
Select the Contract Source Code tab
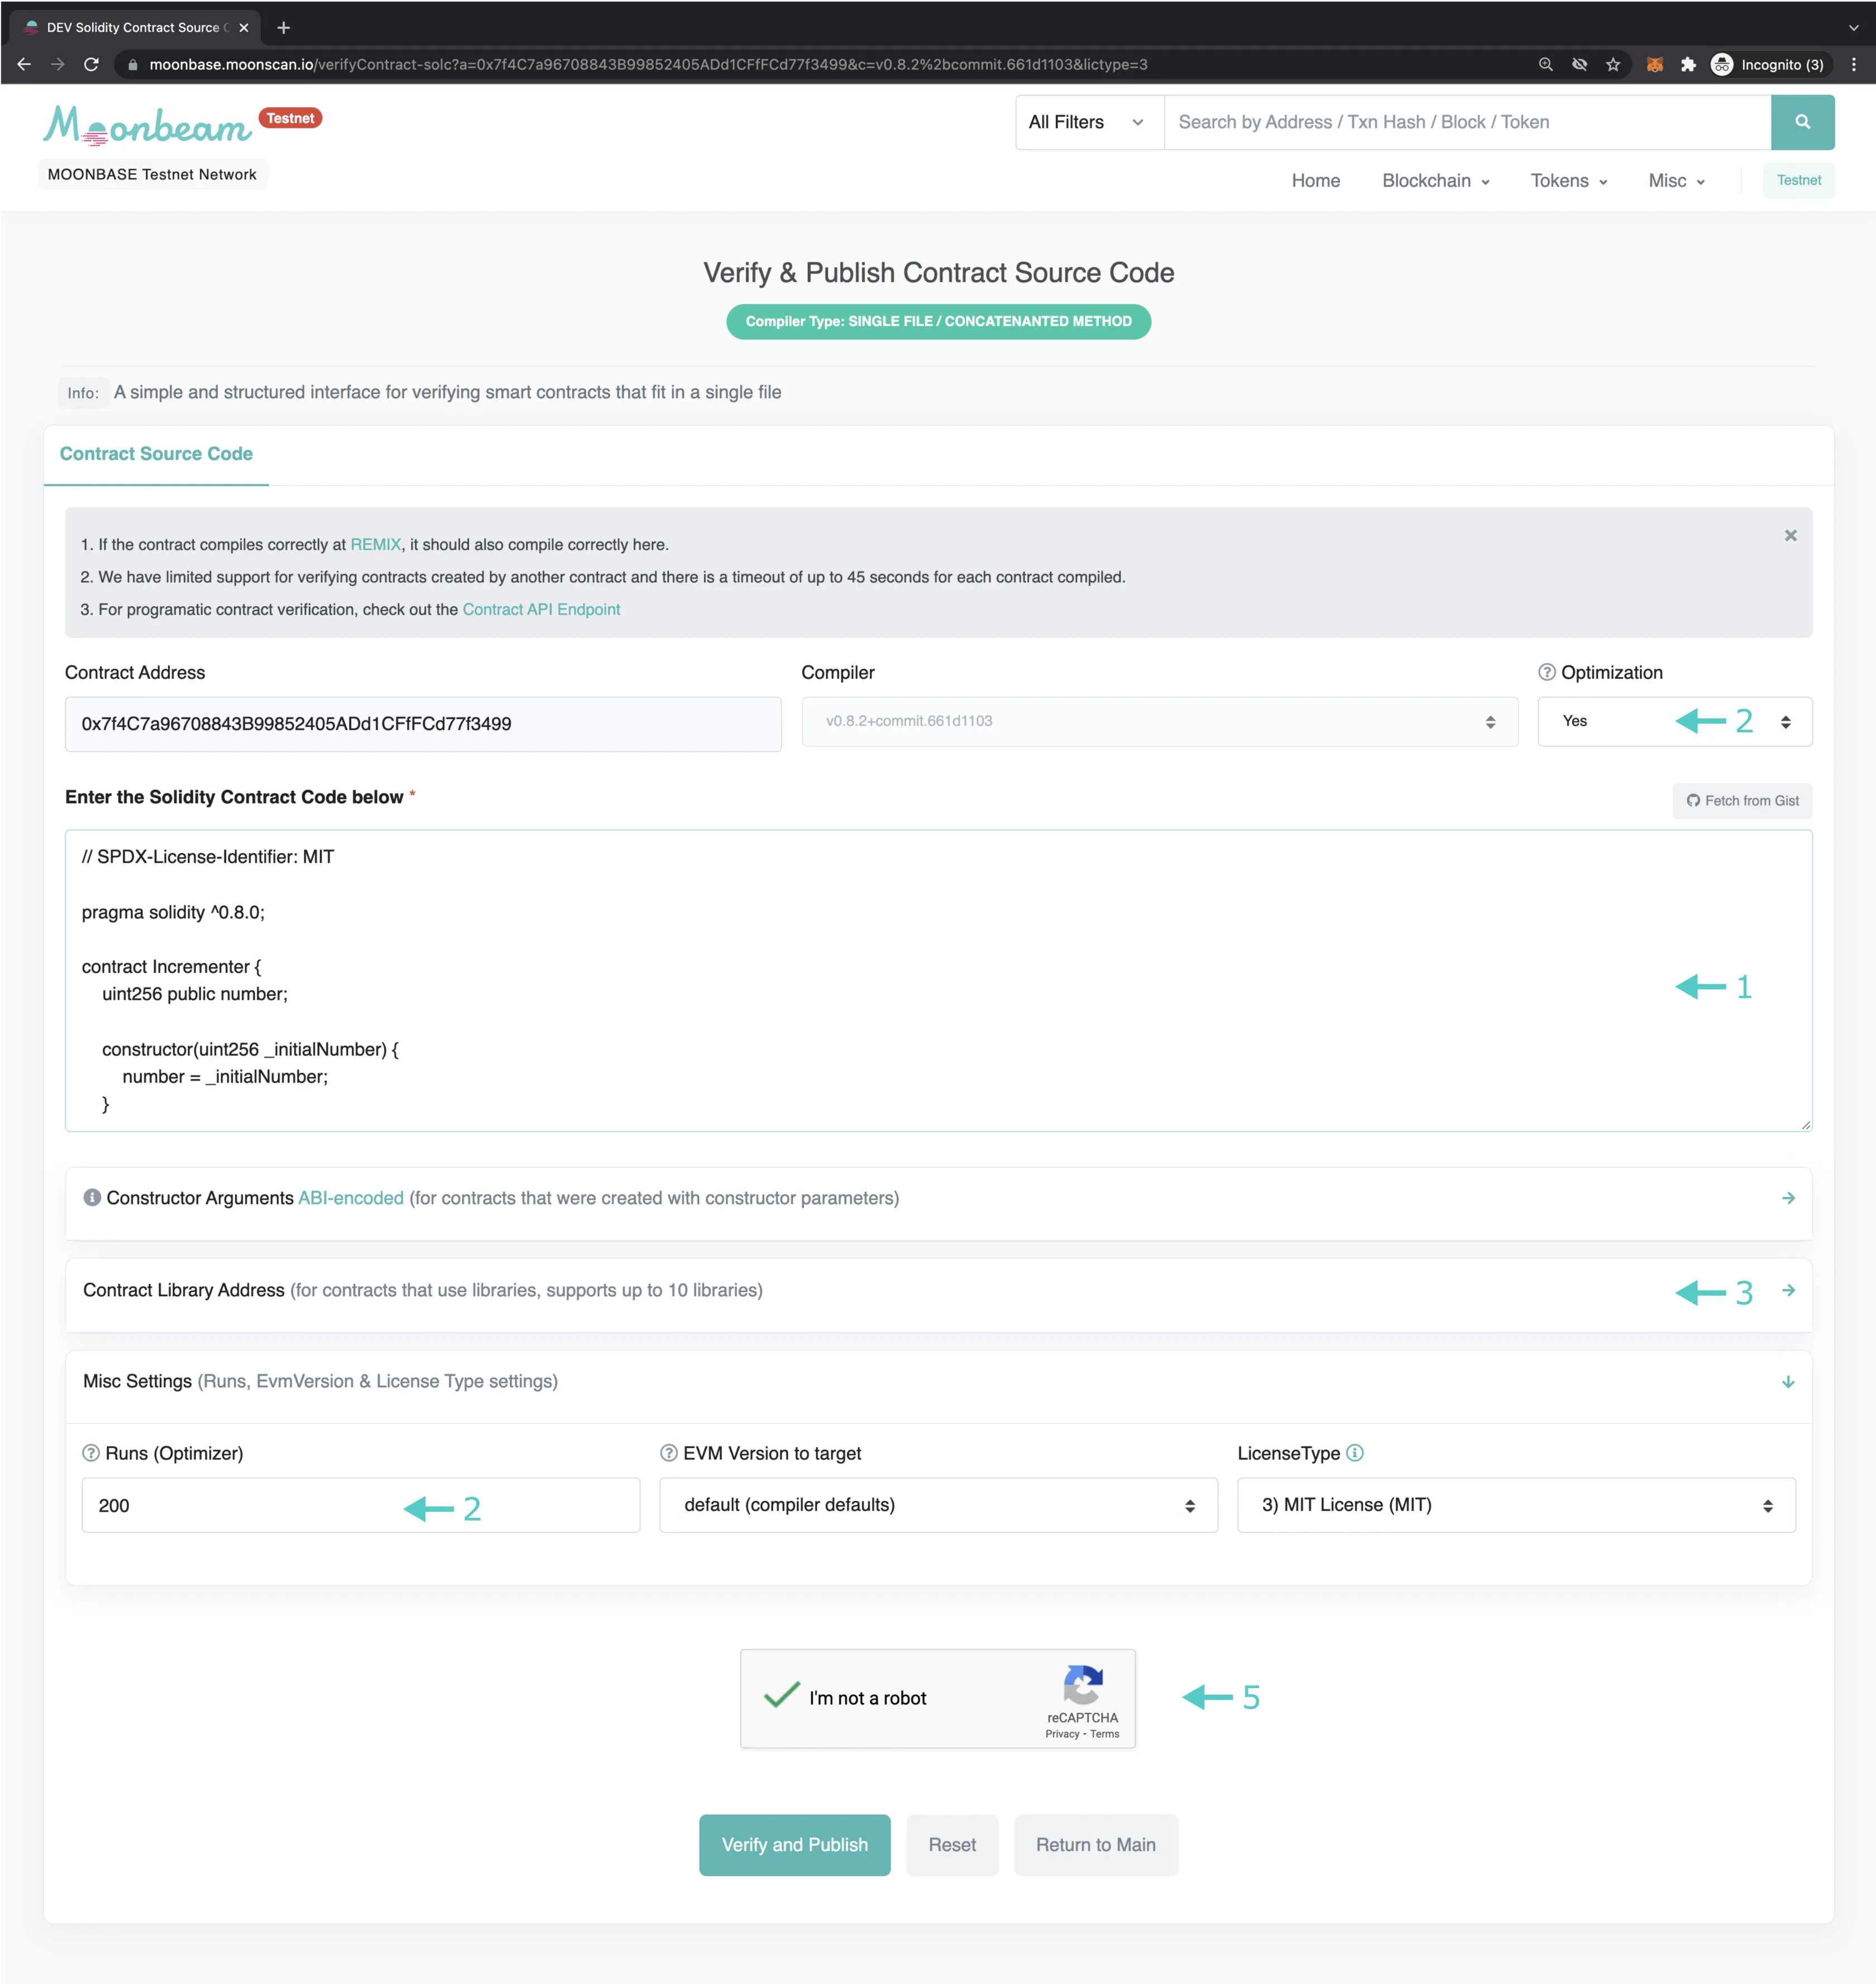click(x=155, y=453)
